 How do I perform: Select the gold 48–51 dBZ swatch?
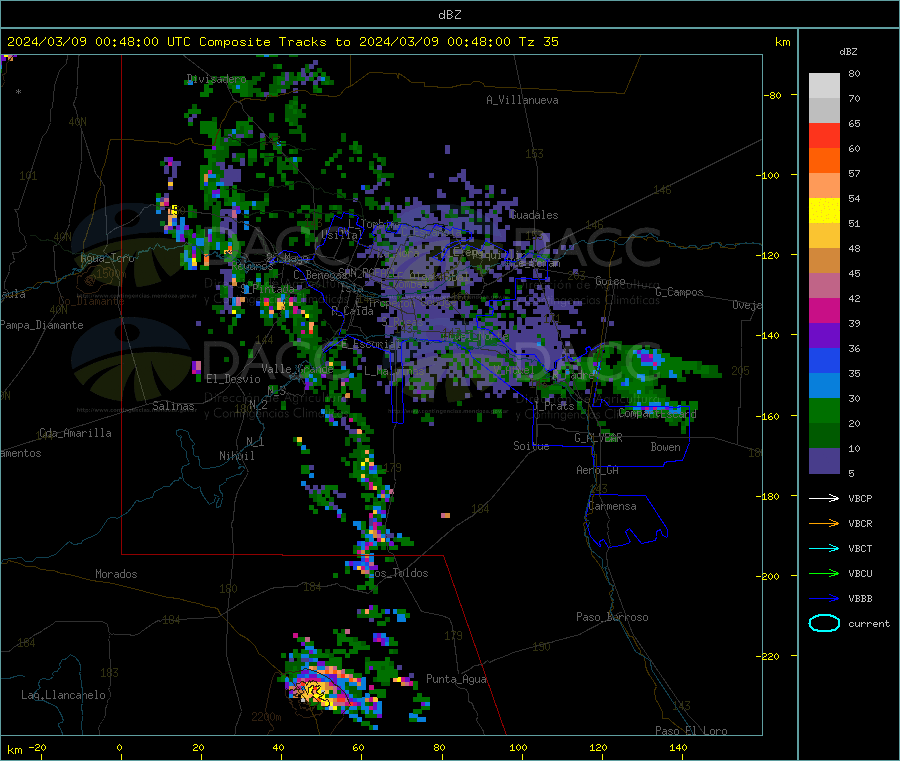[824, 236]
